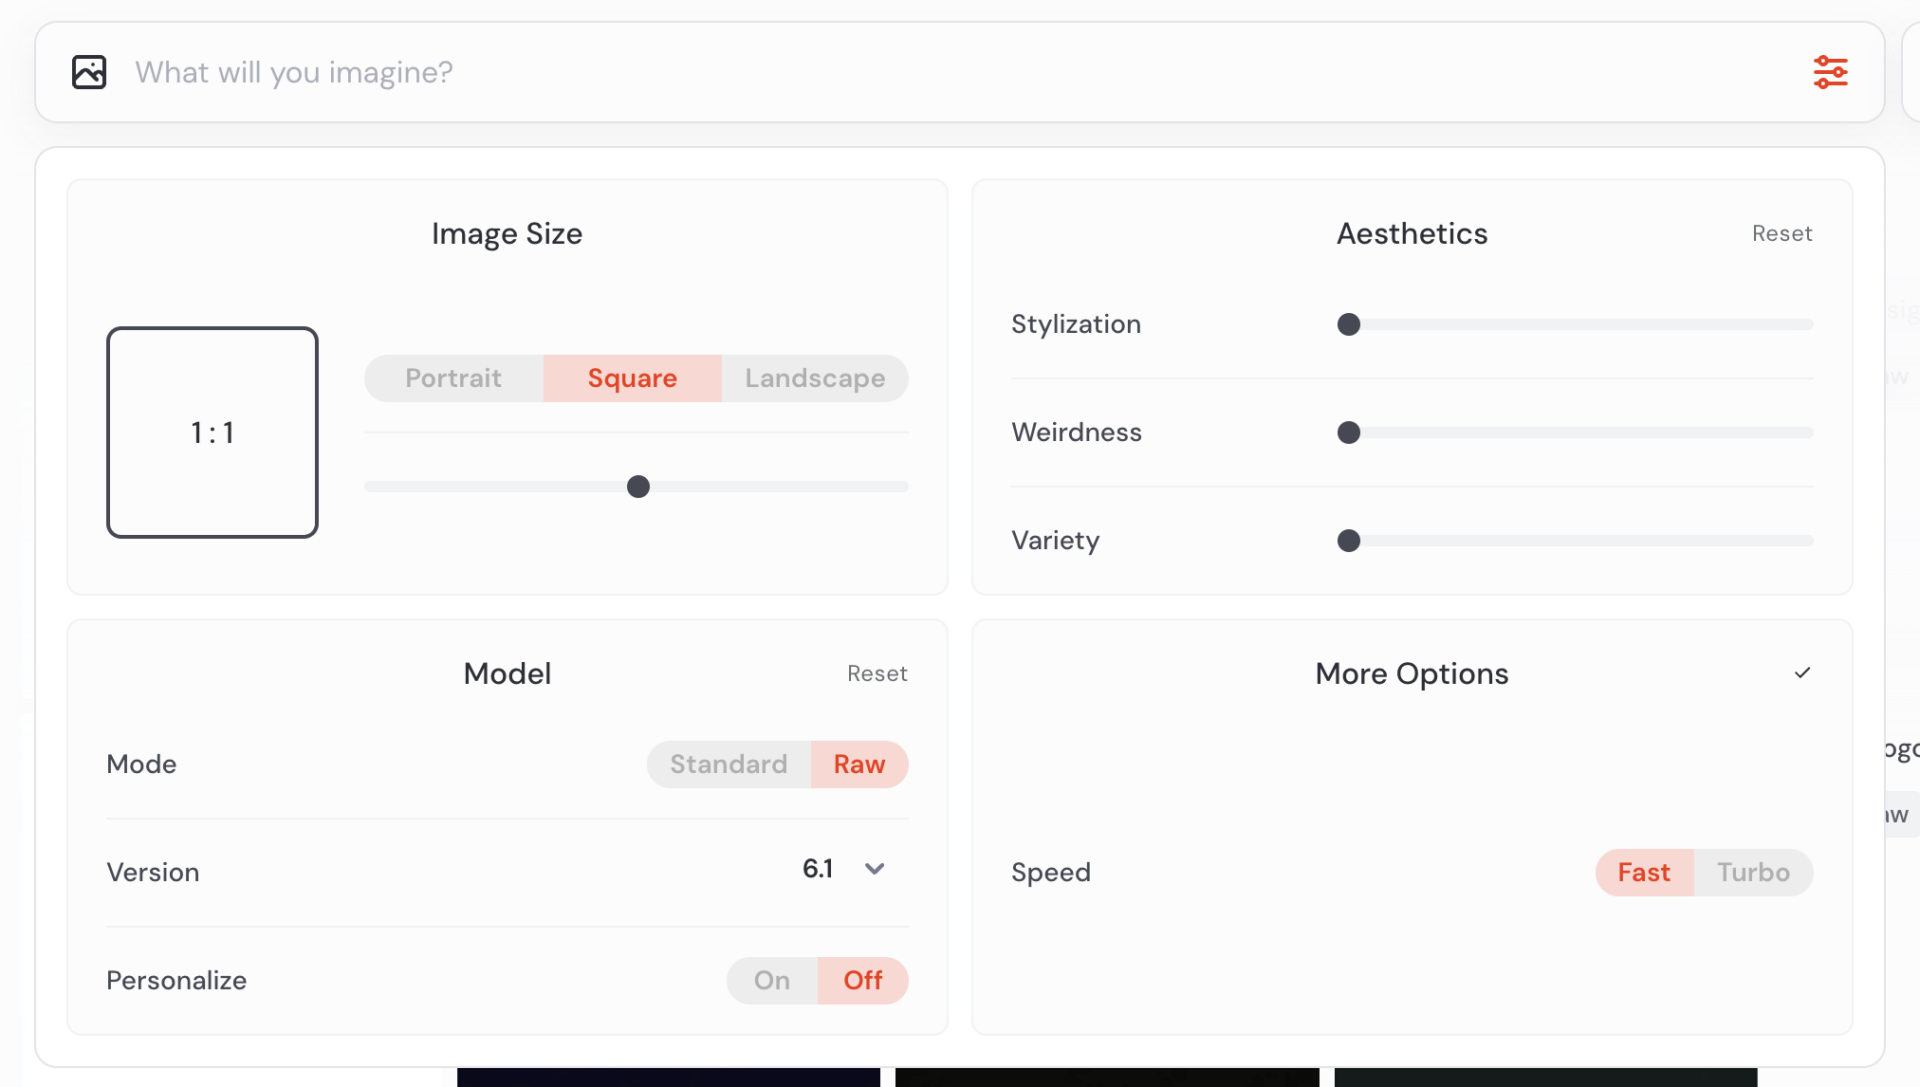Click the aspect ratio slider handle
The height and width of the screenshot is (1087, 1920).
(x=638, y=487)
